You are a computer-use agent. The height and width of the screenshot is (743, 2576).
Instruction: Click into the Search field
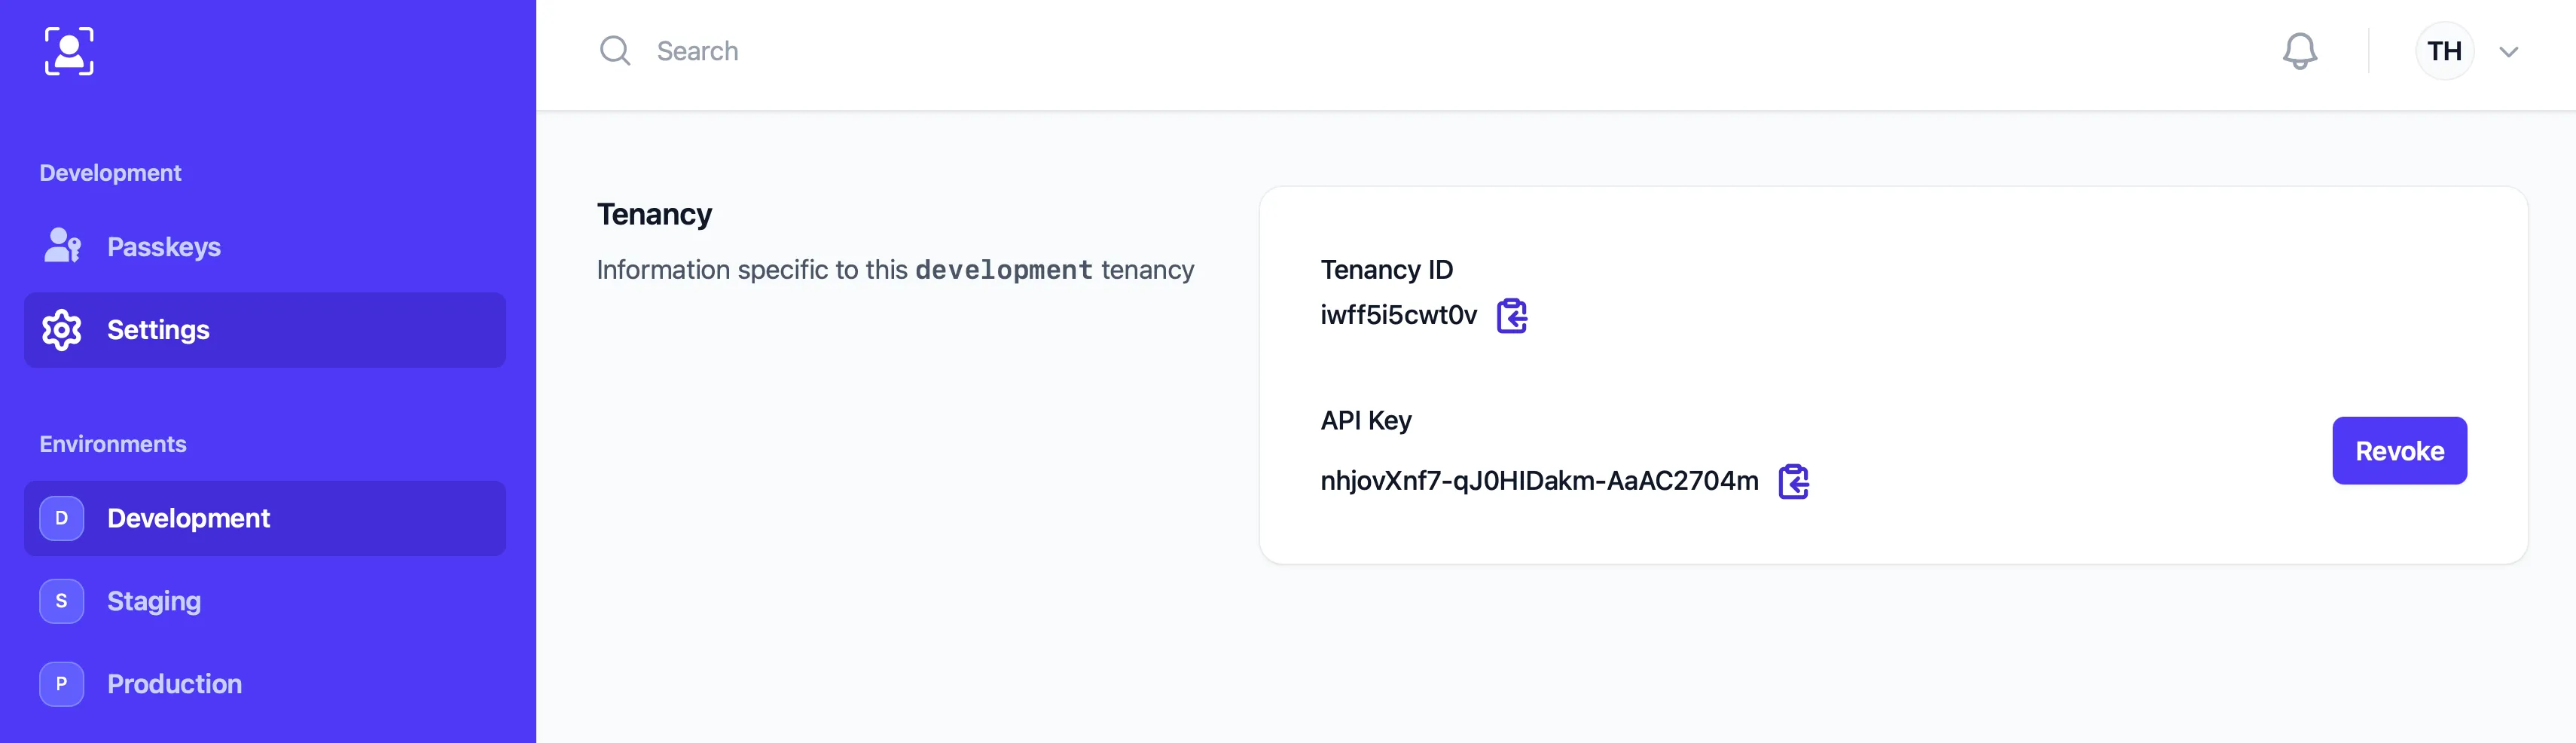point(697,50)
